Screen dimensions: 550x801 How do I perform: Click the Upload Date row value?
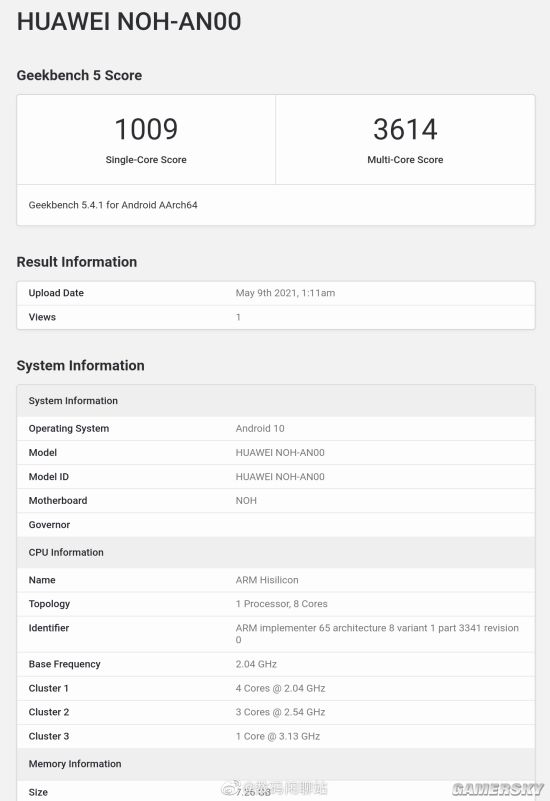[x=285, y=293]
